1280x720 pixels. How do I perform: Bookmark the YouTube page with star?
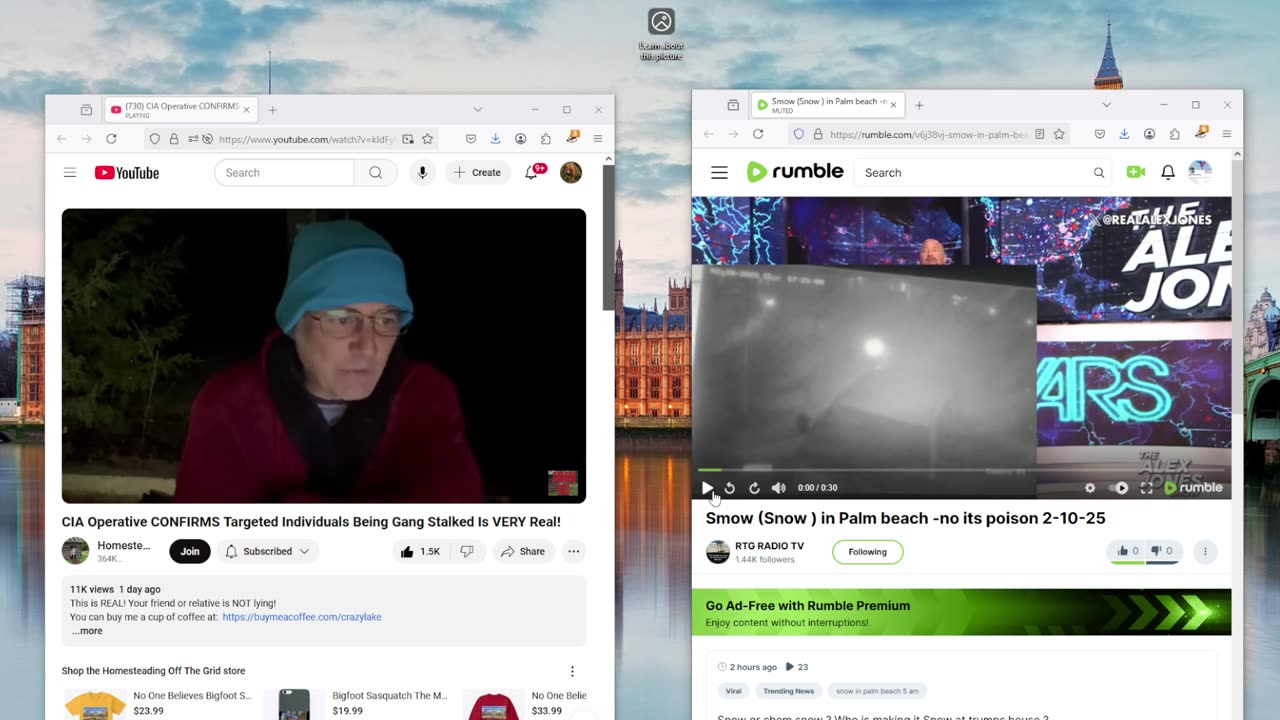coord(427,139)
